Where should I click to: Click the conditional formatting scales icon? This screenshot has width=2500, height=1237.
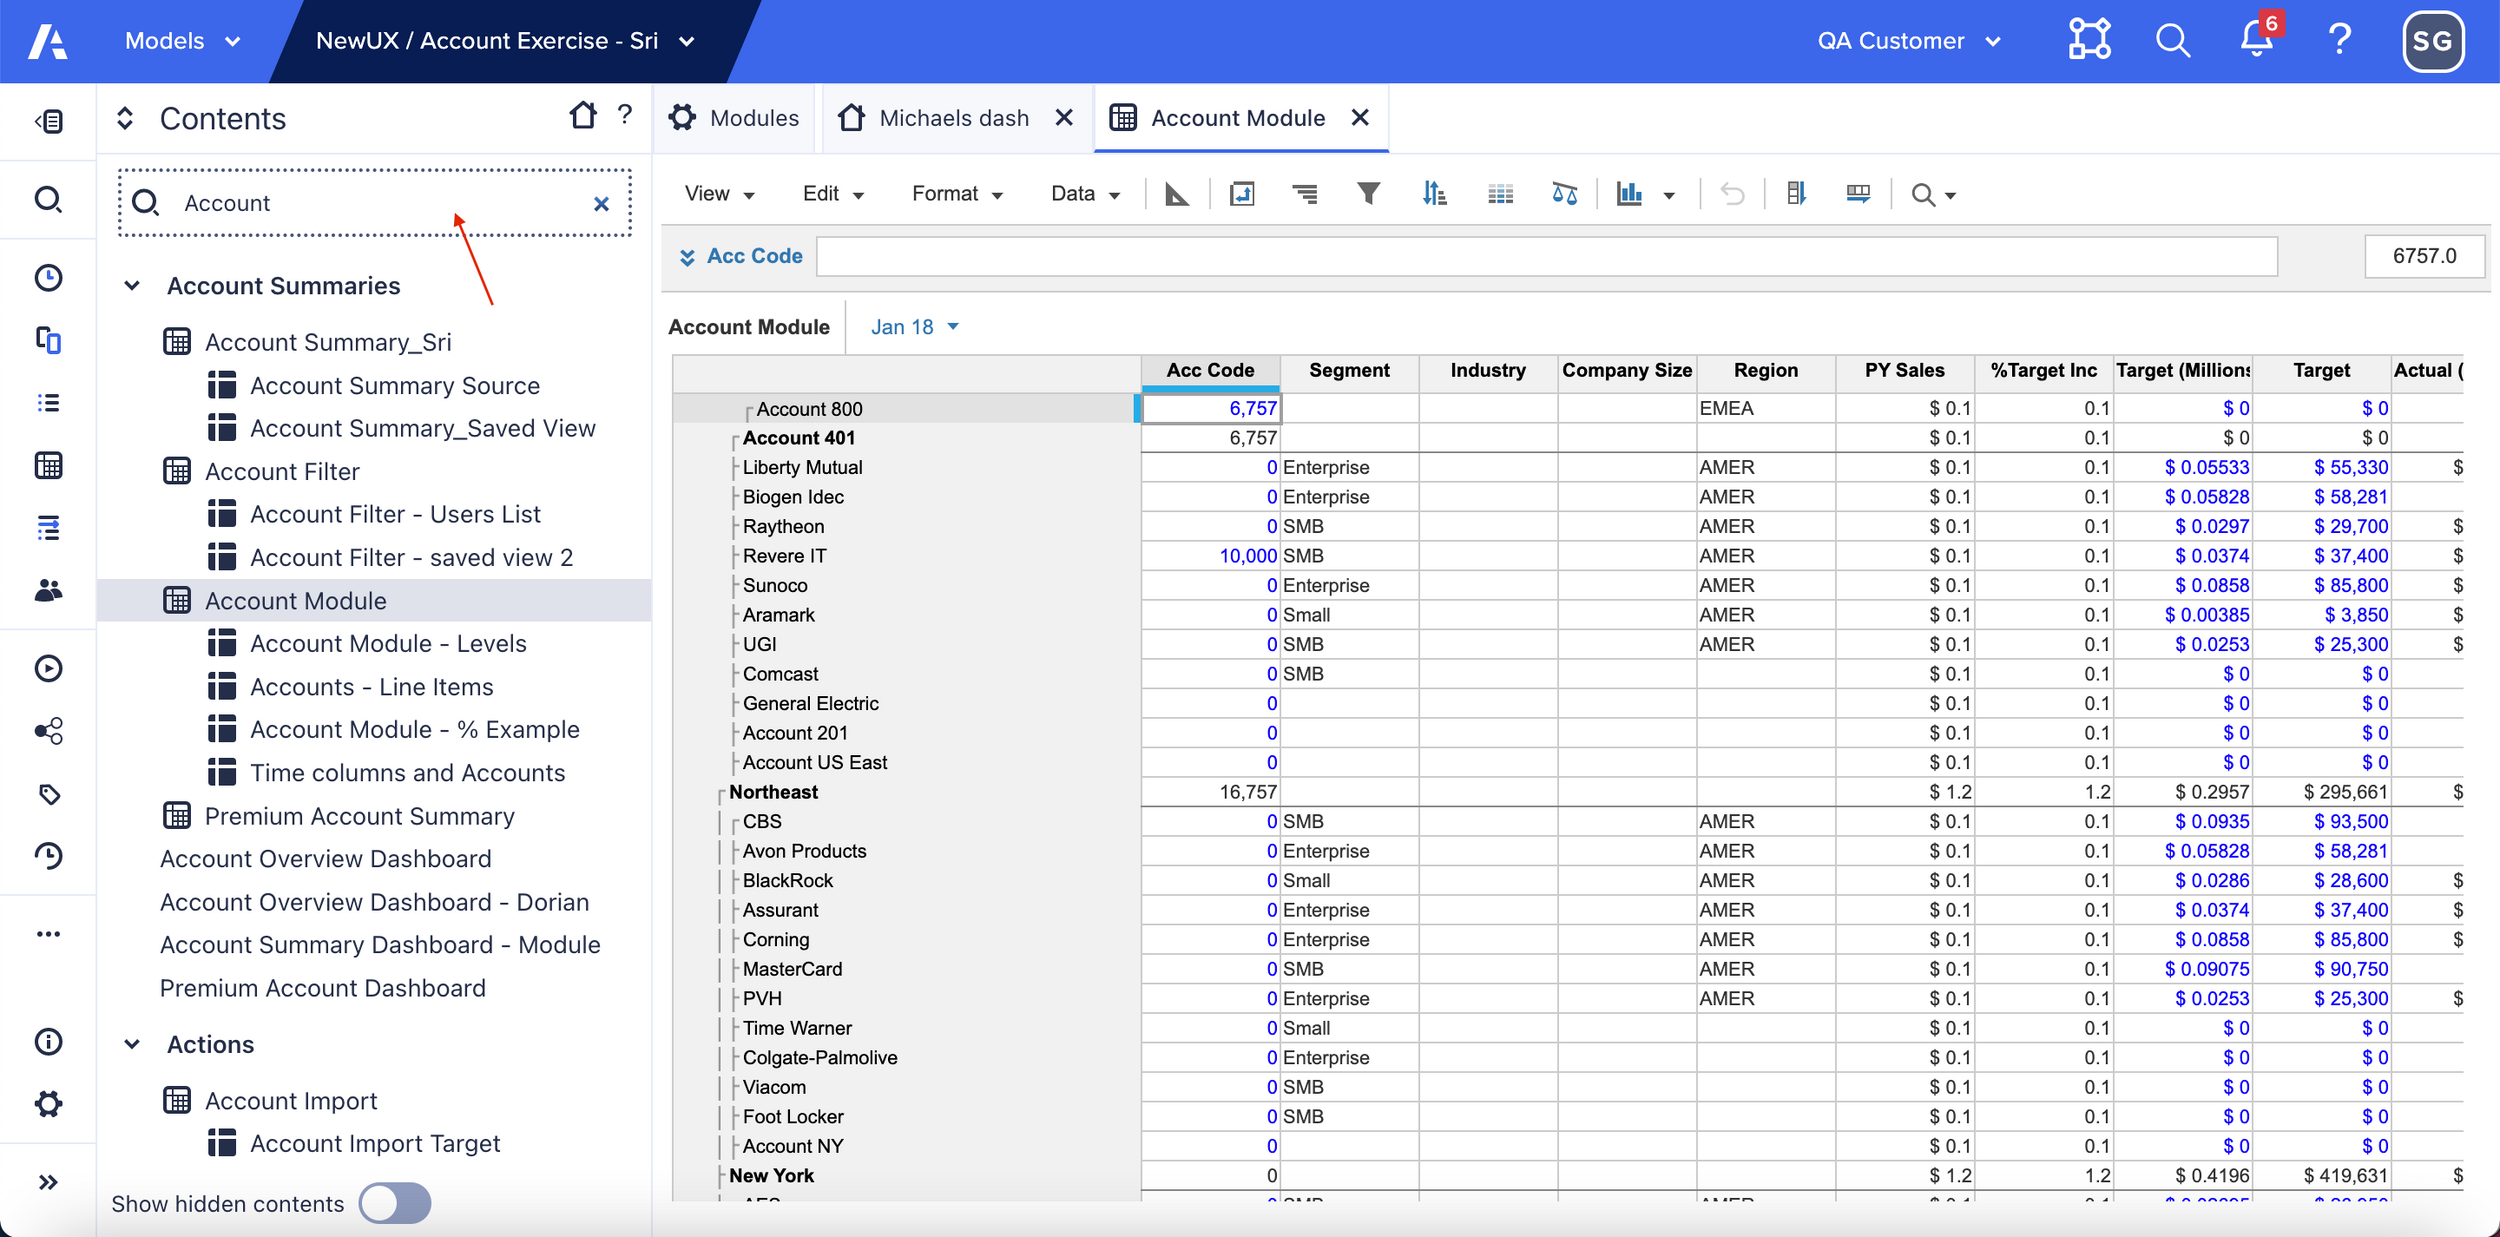1565,193
